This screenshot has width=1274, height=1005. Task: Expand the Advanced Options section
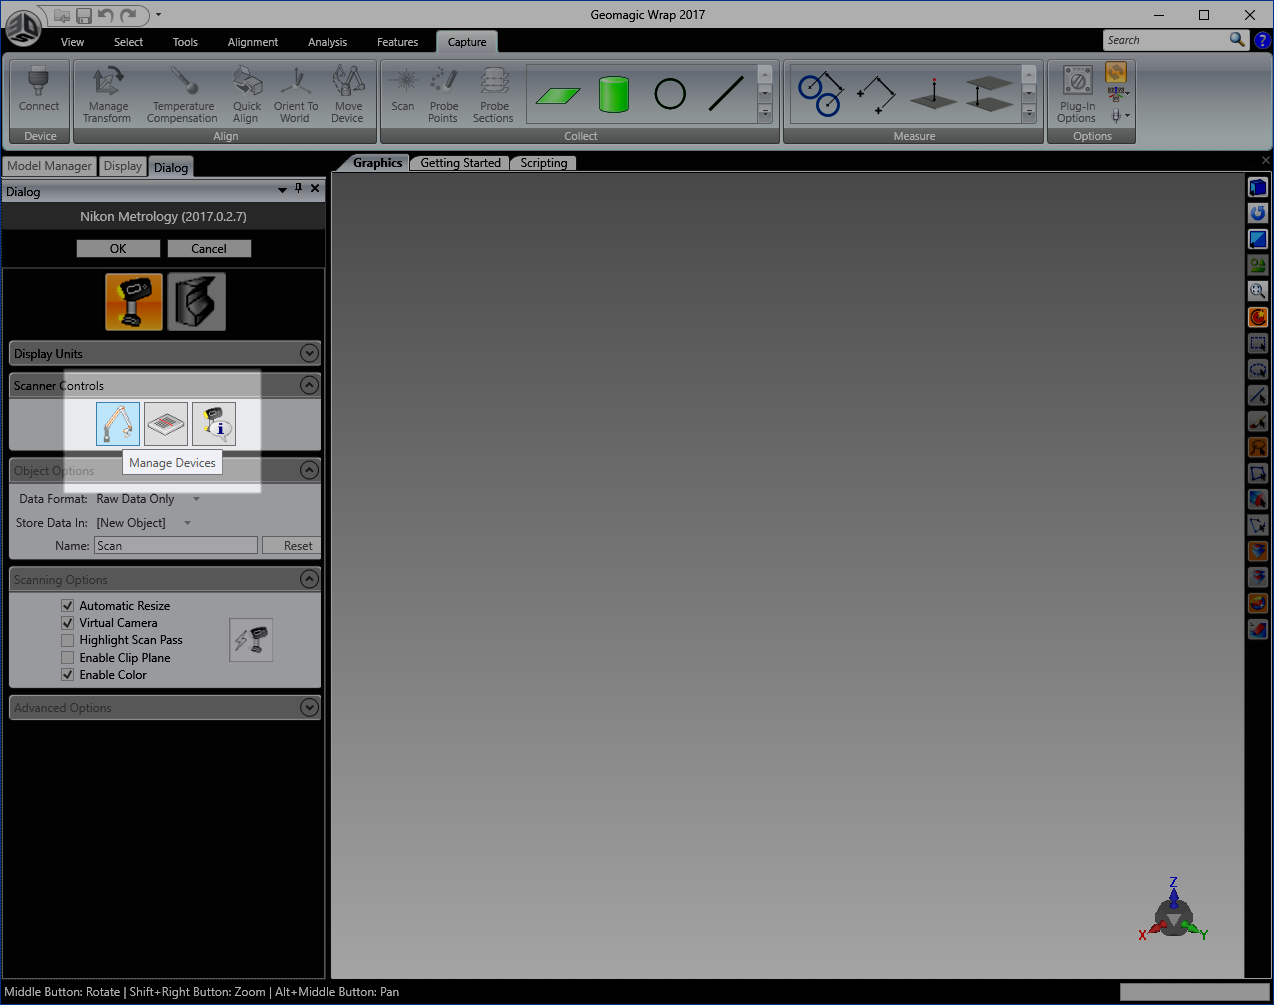[309, 707]
